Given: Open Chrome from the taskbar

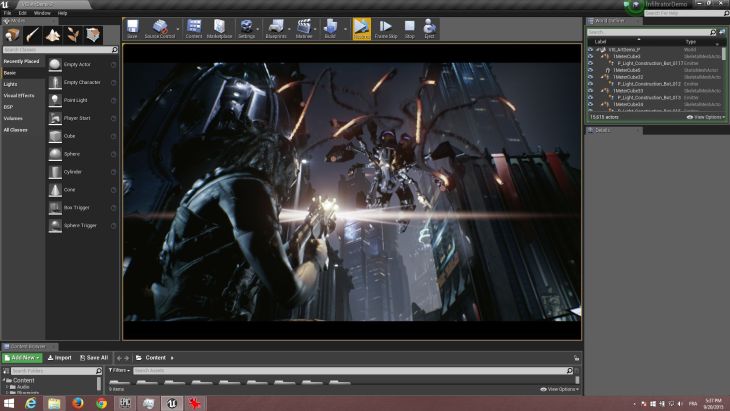Looking at the screenshot, I should (x=101, y=403).
